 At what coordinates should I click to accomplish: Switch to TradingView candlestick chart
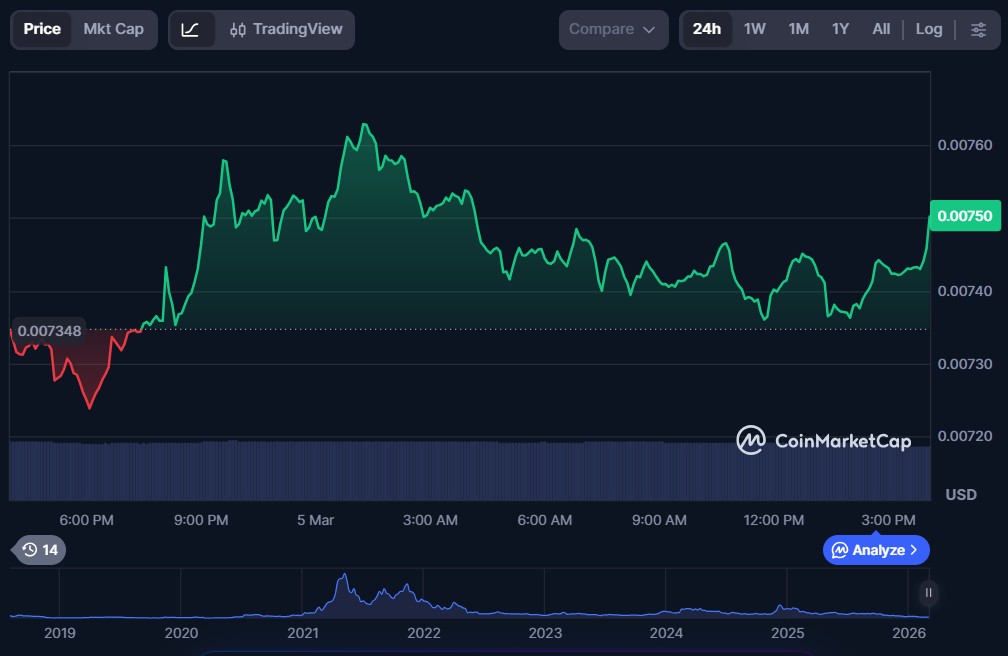click(x=286, y=30)
